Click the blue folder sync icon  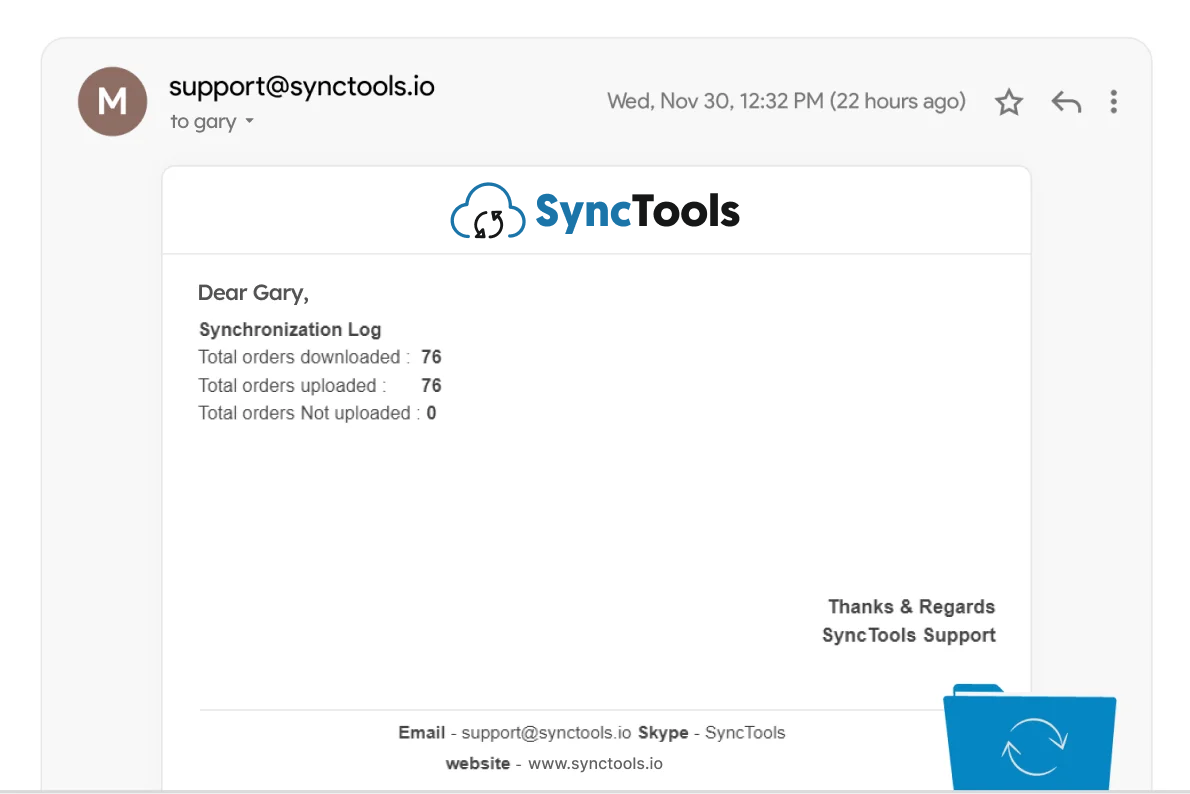click(1031, 740)
